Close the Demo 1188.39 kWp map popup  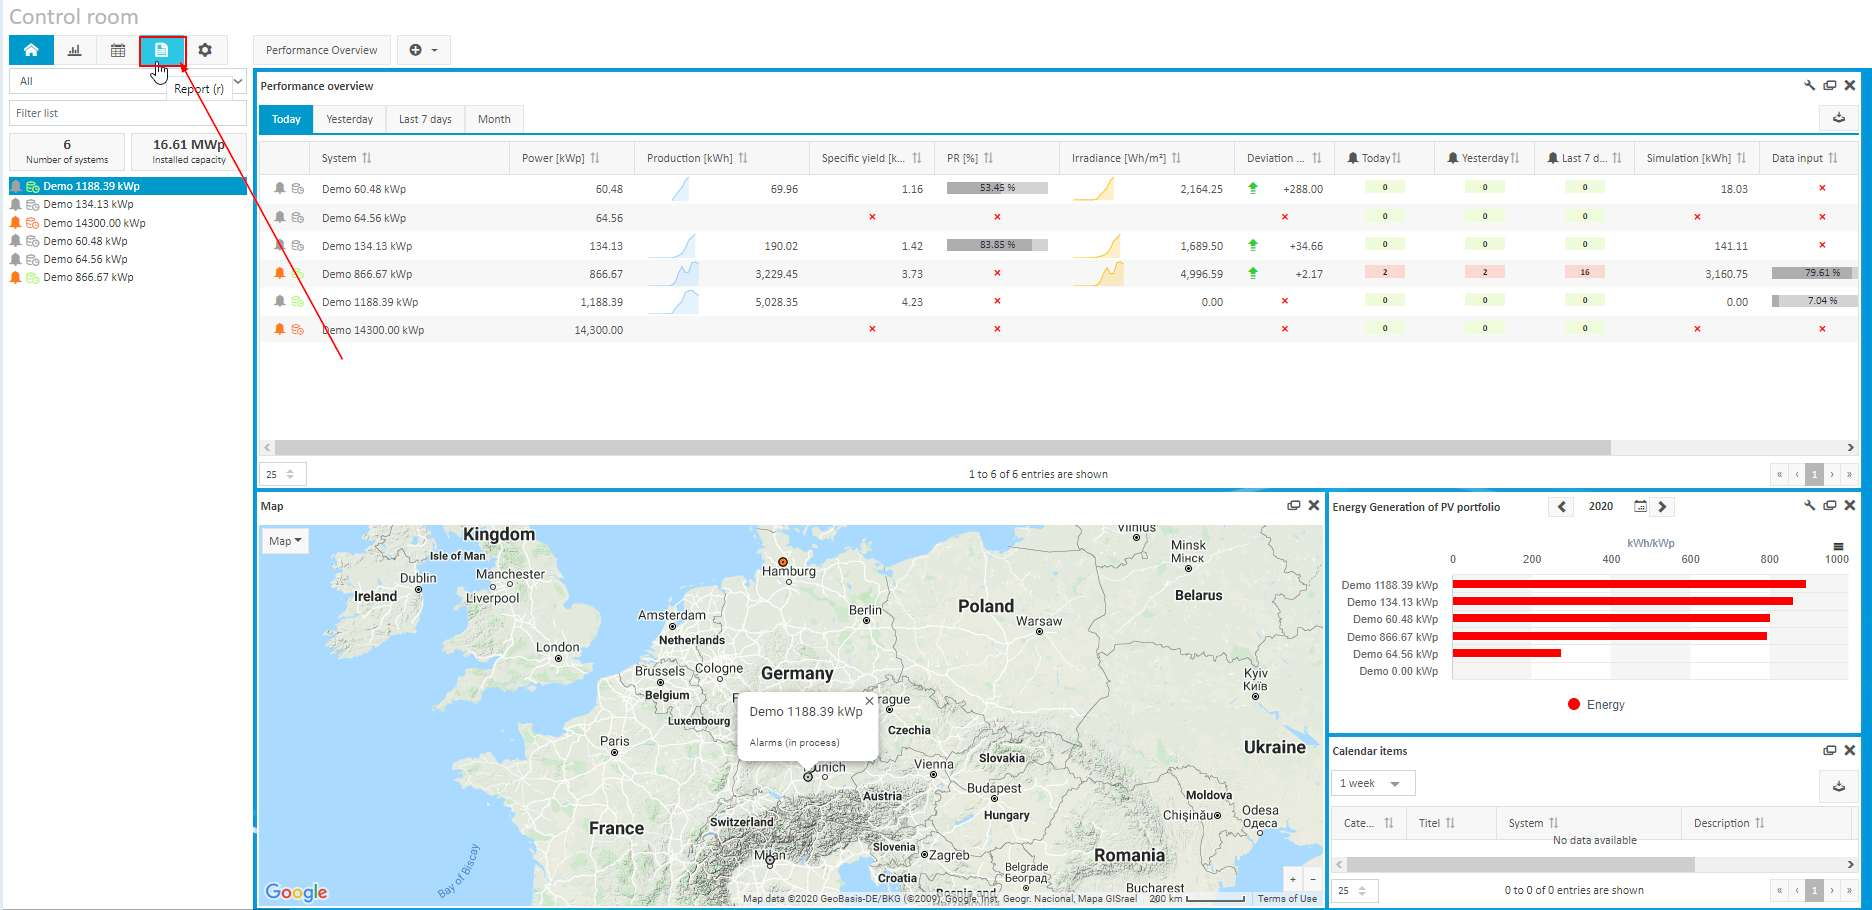coord(869,701)
